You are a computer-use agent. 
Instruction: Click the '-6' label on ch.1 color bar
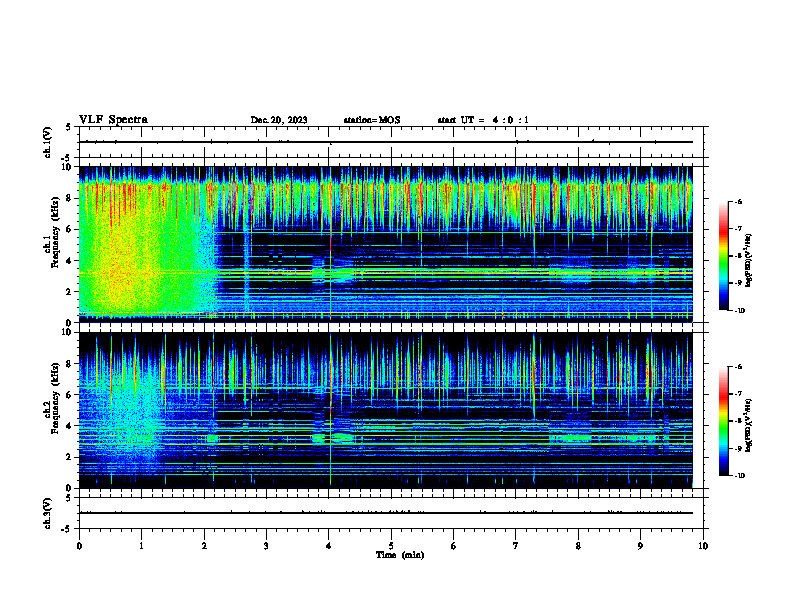[x=738, y=201]
